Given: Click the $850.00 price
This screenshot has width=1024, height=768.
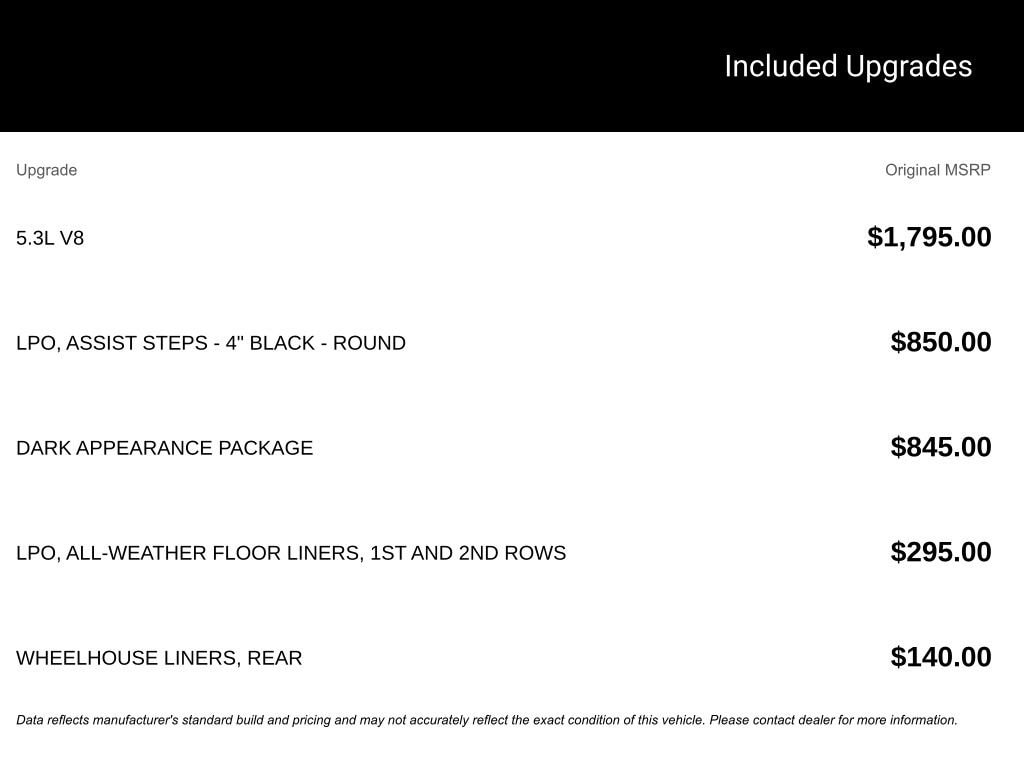Looking at the screenshot, I should (941, 342).
